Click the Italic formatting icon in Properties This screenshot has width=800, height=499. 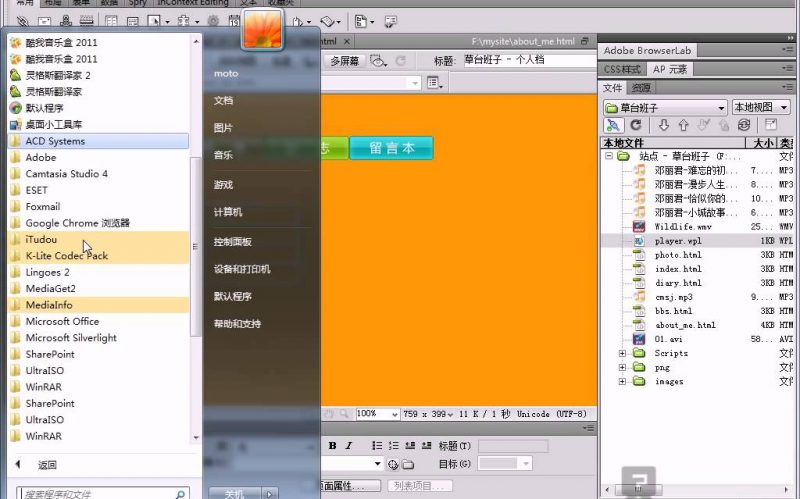tap(348, 446)
